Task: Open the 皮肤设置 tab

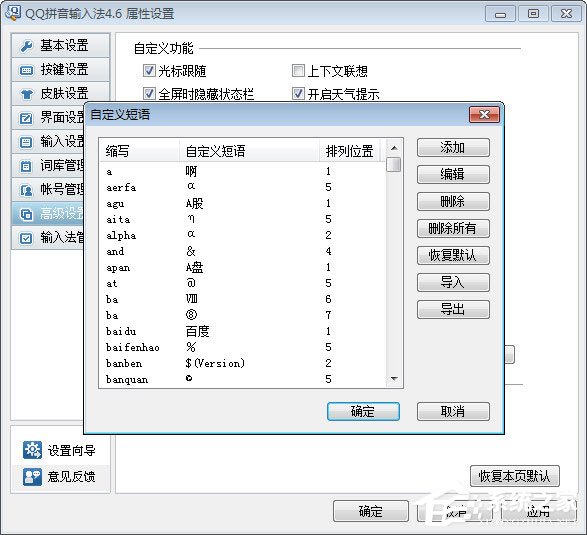Action: pyautogui.click(x=61, y=94)
